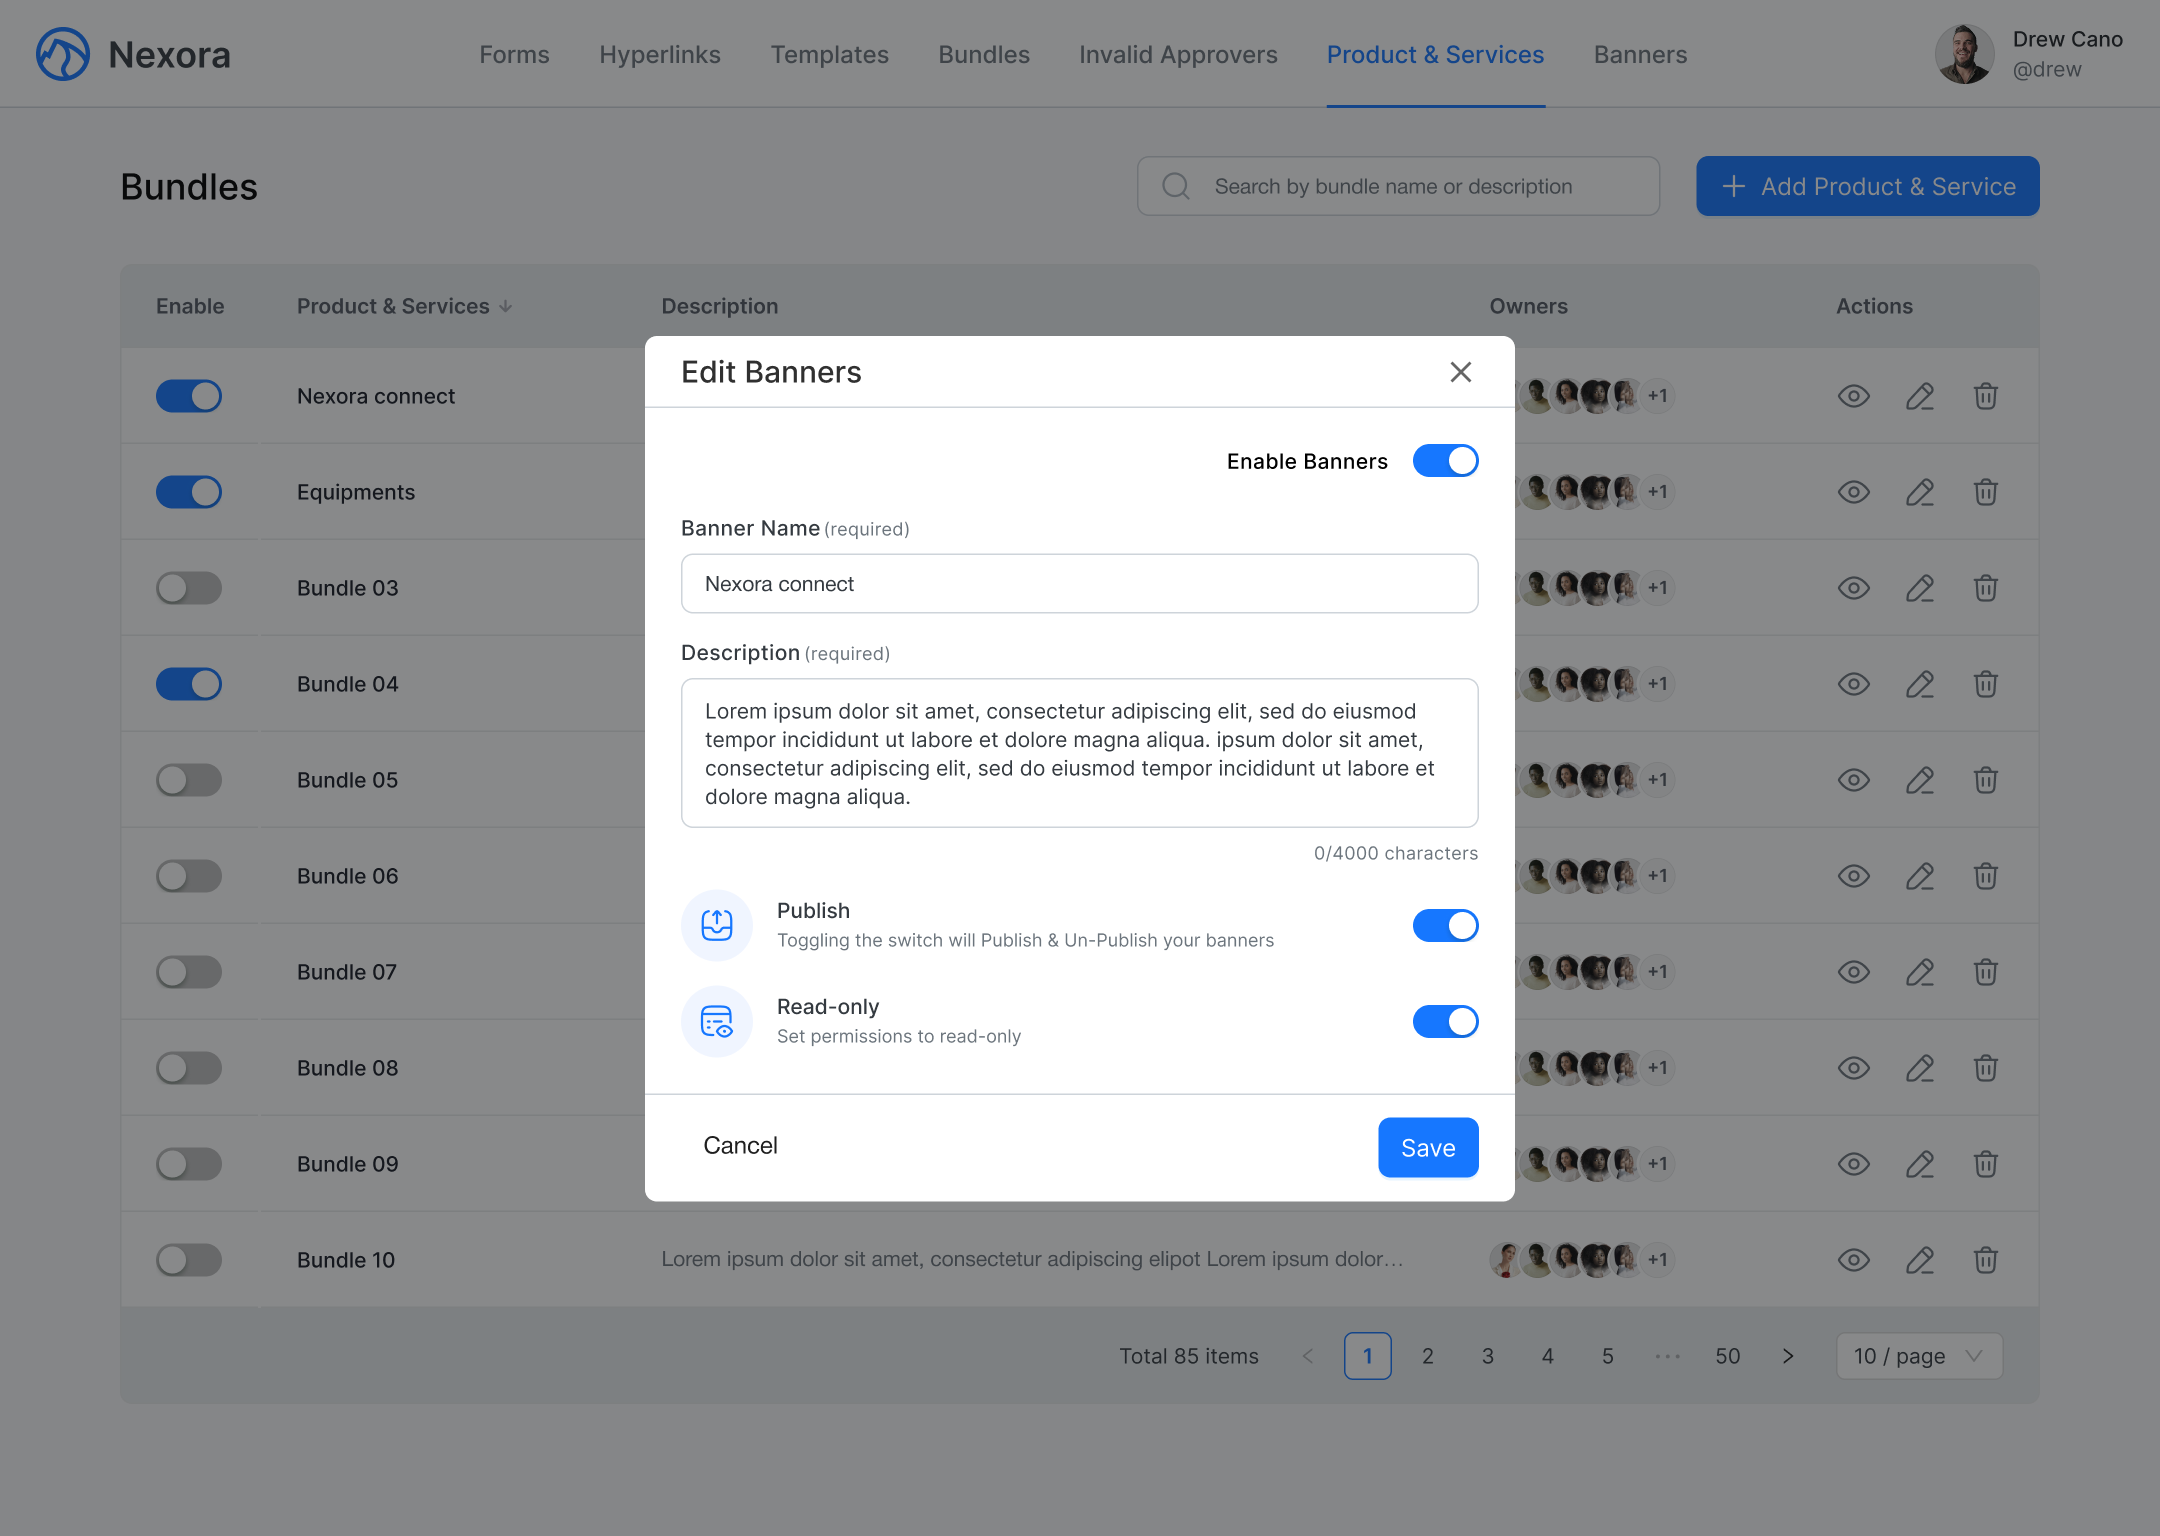
Task: Turn off the Publish switch
Action: point(1445,925)
